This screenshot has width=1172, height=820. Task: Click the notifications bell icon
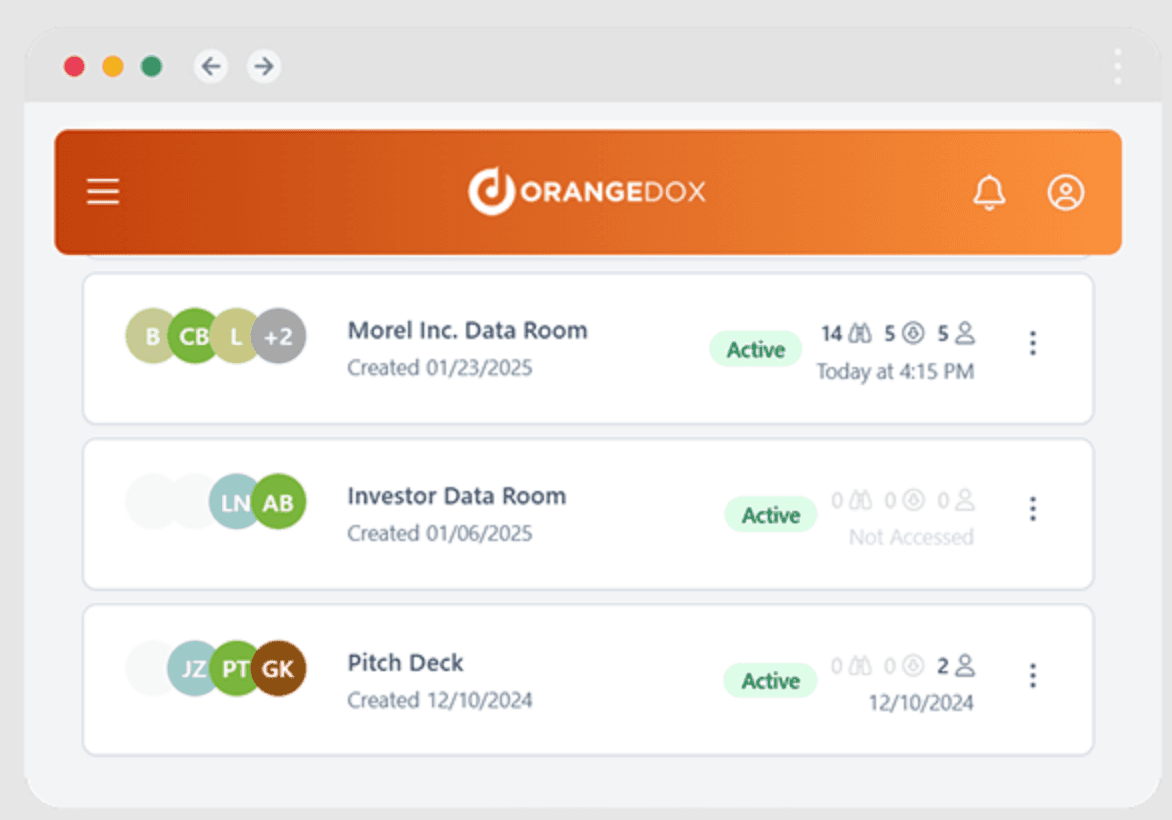pos(990,192)
